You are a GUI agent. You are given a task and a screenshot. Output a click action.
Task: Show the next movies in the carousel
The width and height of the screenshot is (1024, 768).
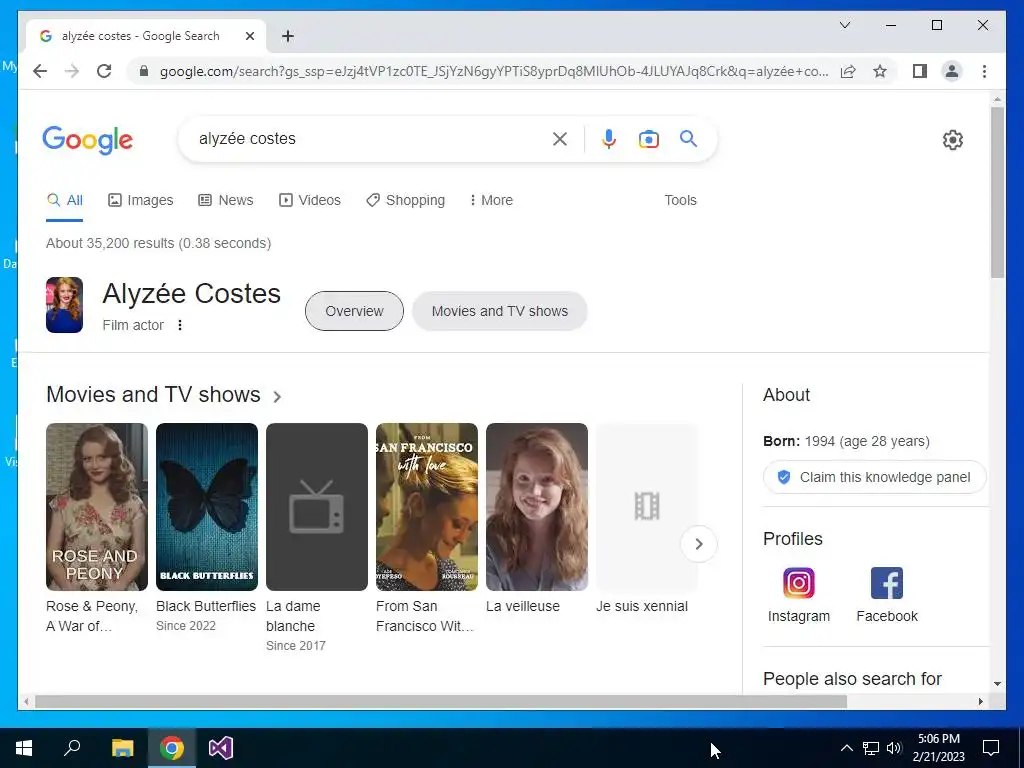pos(698,543)
